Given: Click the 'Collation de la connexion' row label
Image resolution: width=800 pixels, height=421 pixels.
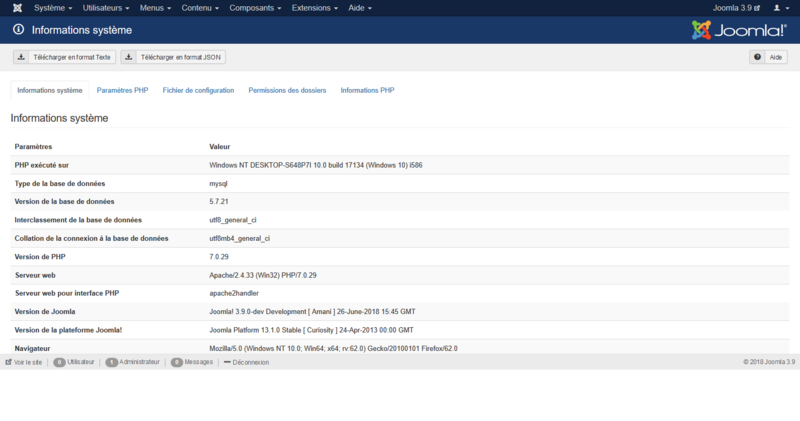Looking at the screenshot, I should pyautogui.click(x=91, y=238).
